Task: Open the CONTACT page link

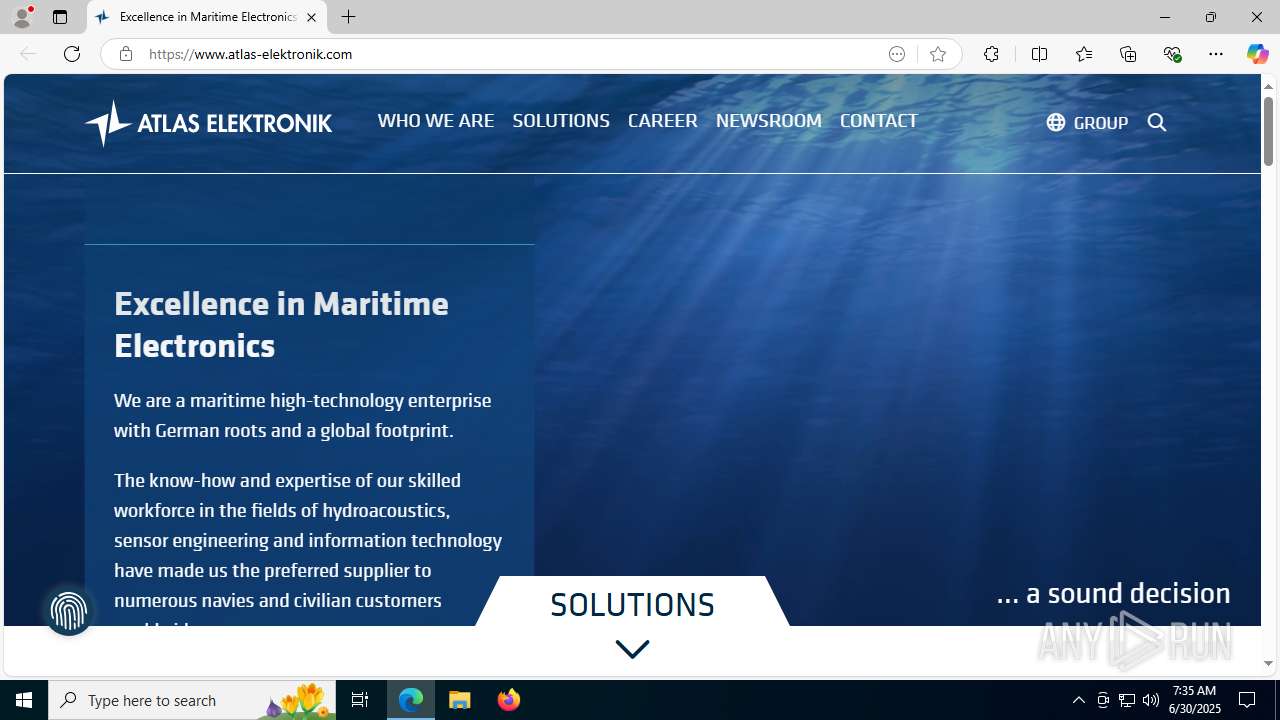Action: (x=879, y=120)
